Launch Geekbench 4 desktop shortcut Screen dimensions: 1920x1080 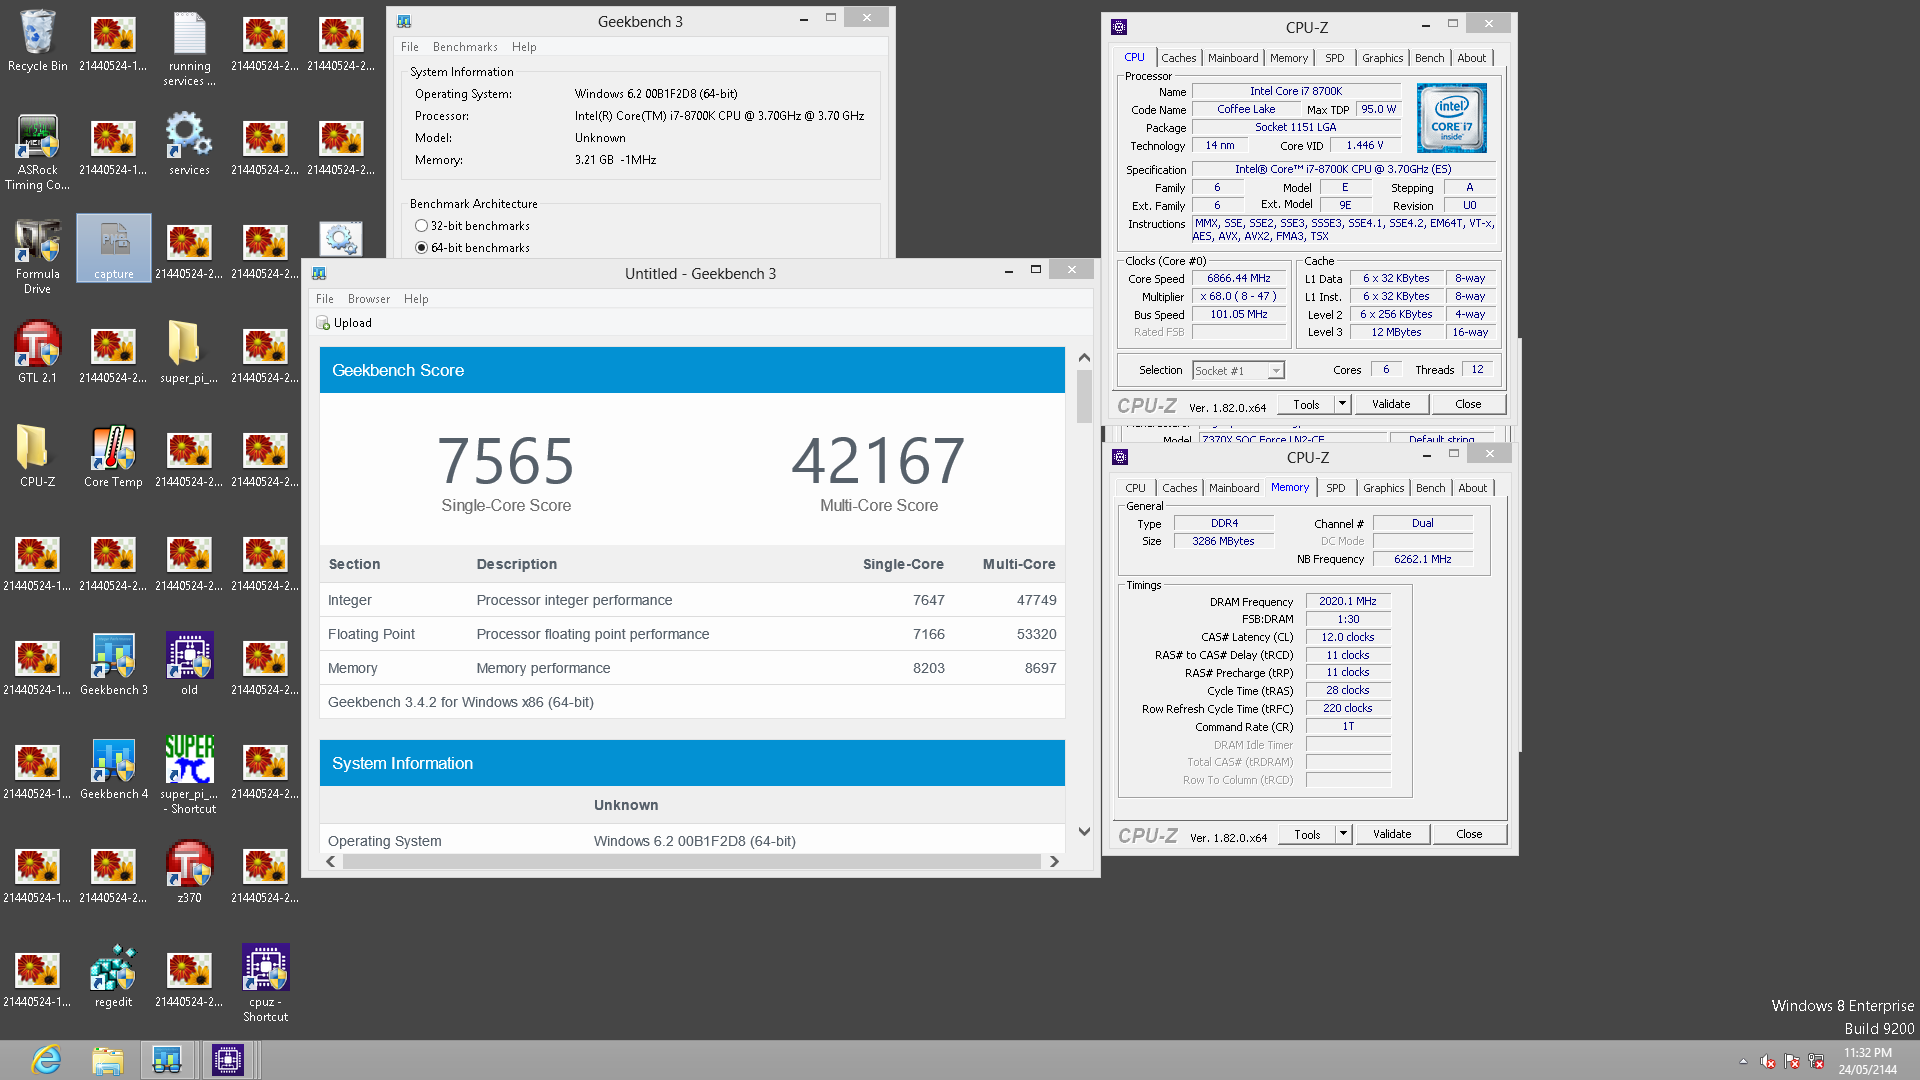coord(113,768)
